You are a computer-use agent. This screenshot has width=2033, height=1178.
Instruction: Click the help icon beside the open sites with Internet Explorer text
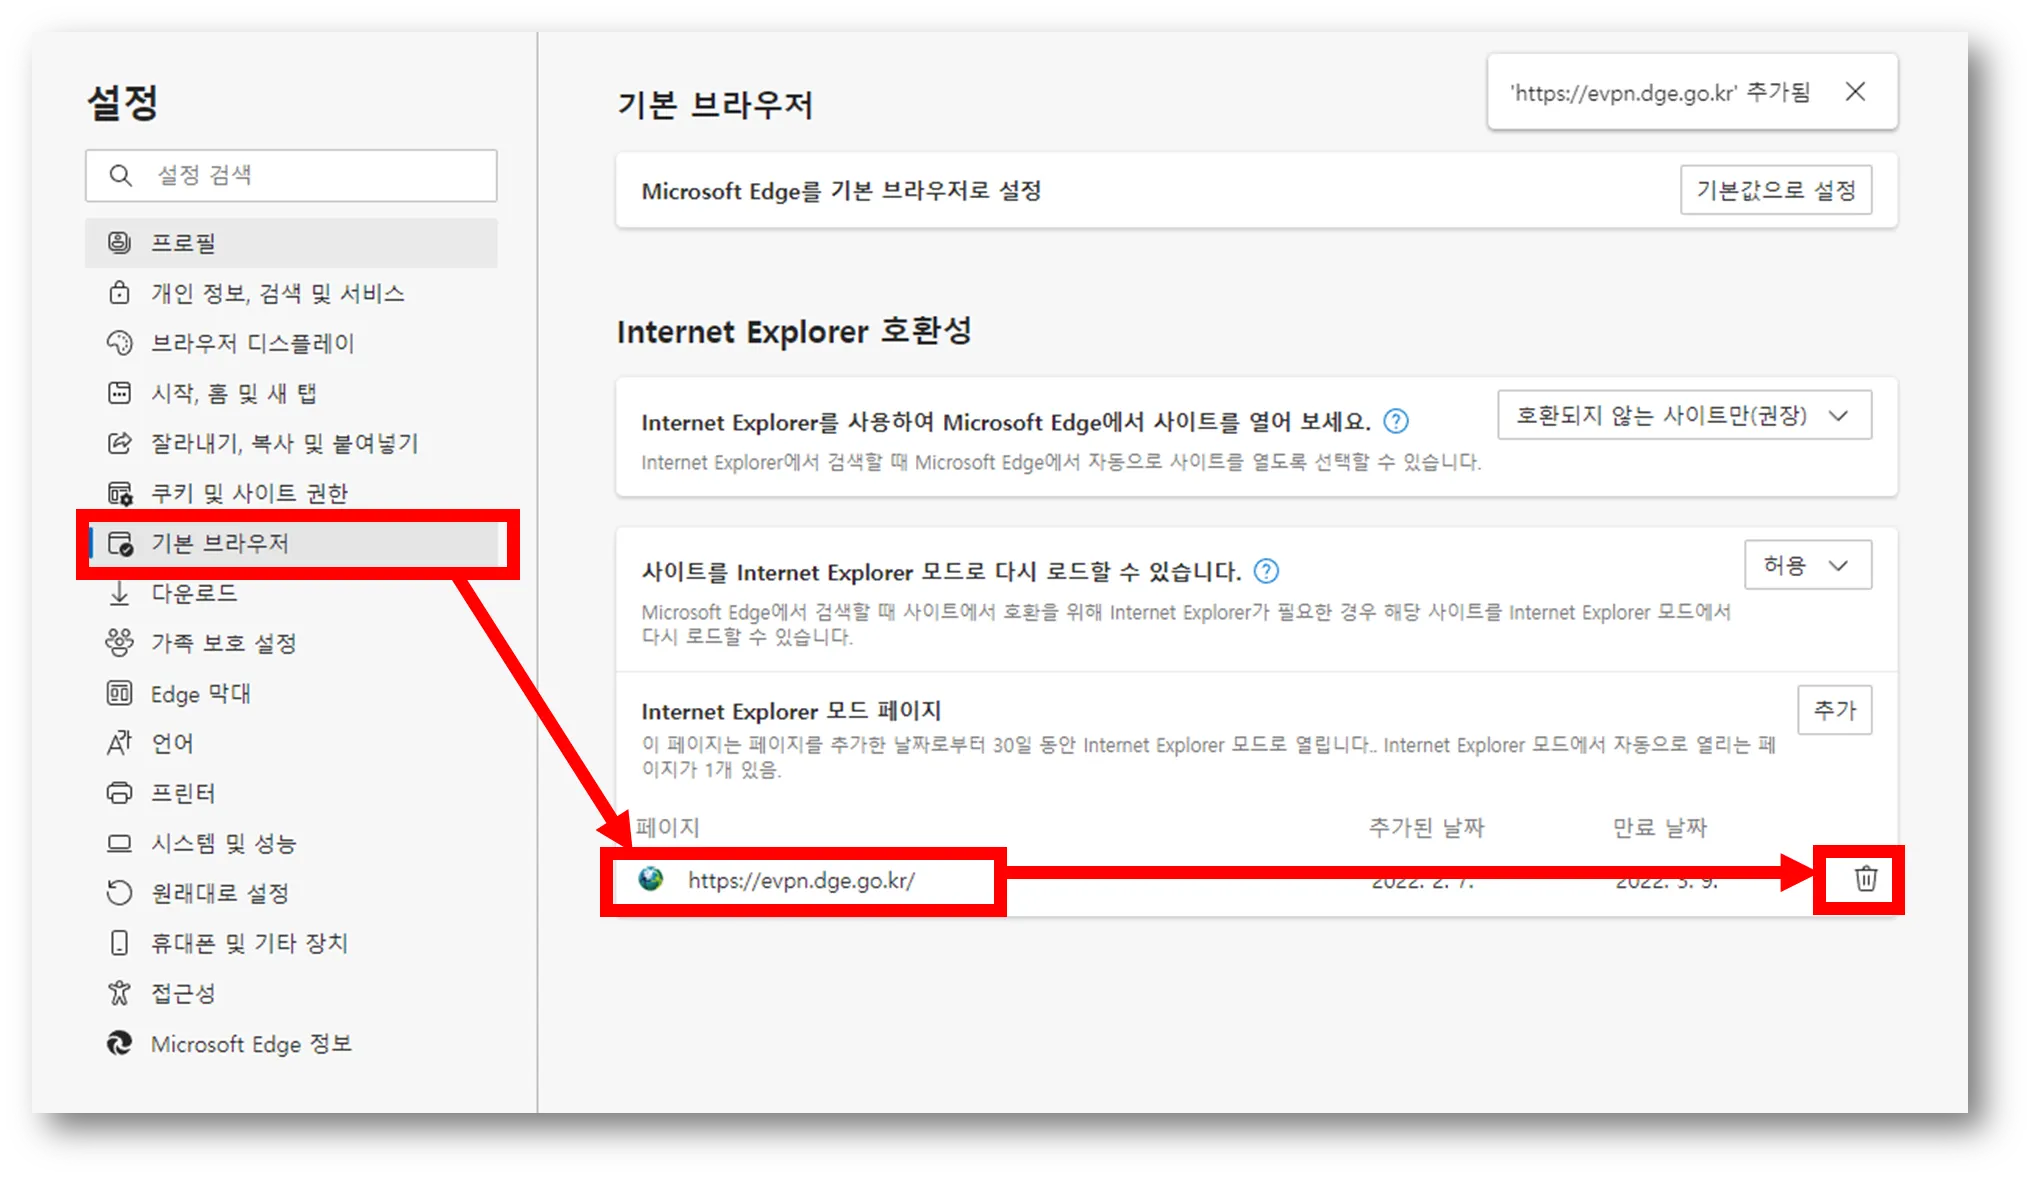coord(1395,421)
